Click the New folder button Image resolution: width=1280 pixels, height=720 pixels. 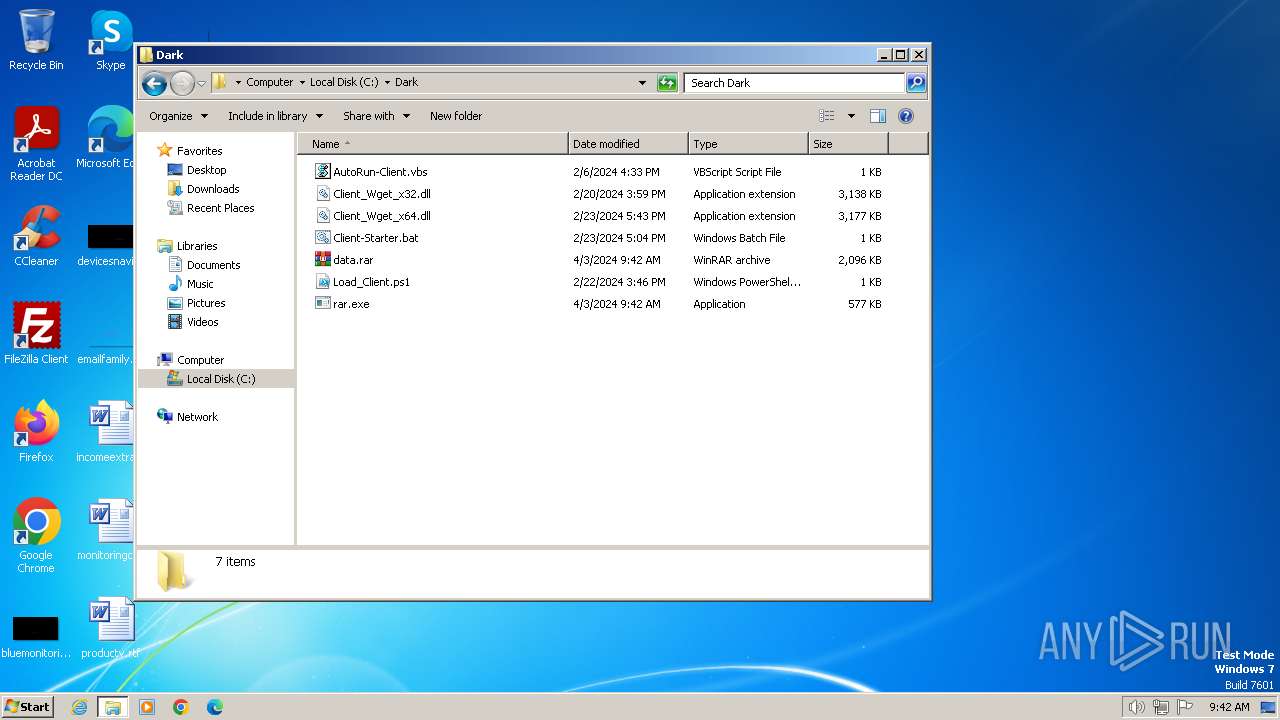pyautogui.click(x=456, y=116)
